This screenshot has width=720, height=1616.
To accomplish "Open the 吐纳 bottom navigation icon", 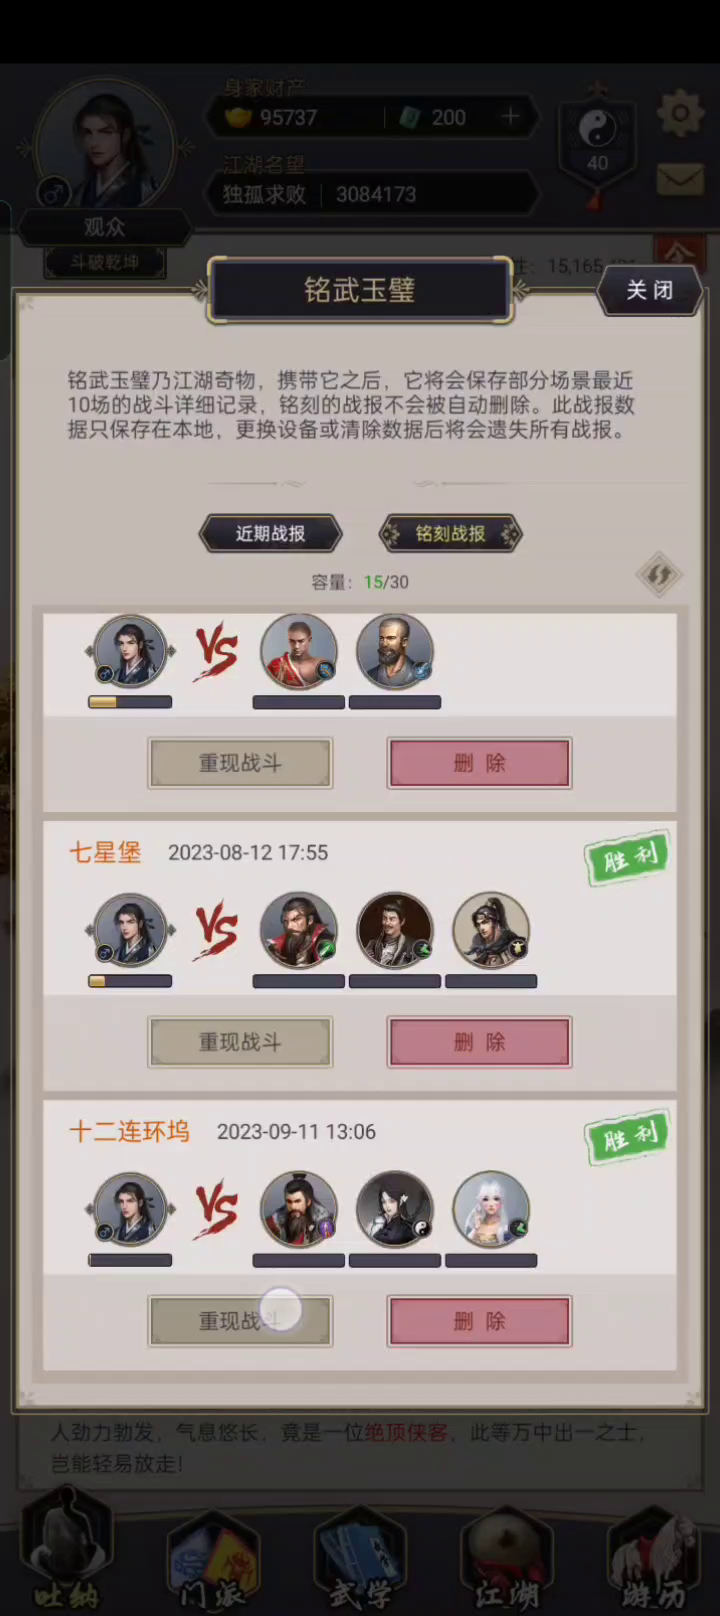I will pos(68,1550).
